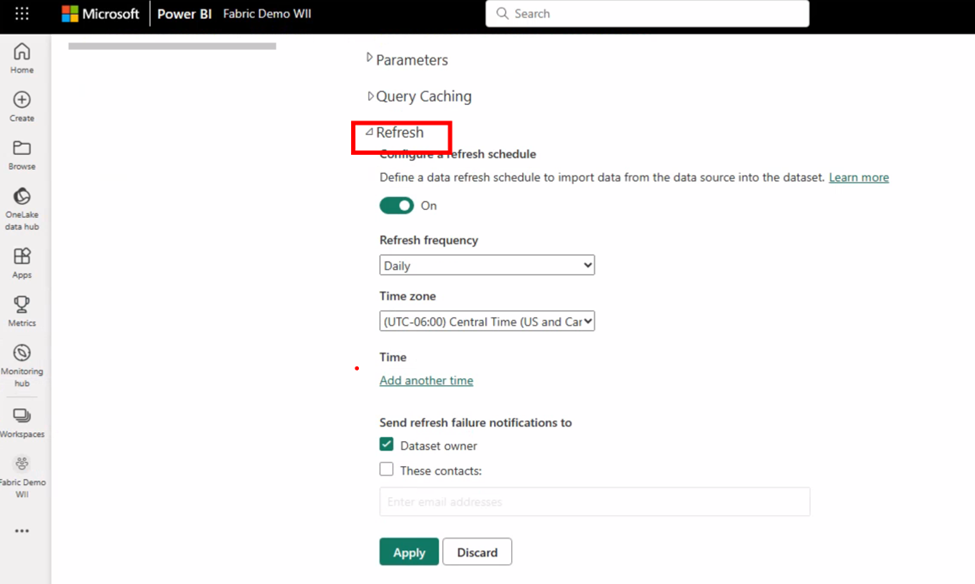Open the app launcher waffle icon

(x=22, y=13)
